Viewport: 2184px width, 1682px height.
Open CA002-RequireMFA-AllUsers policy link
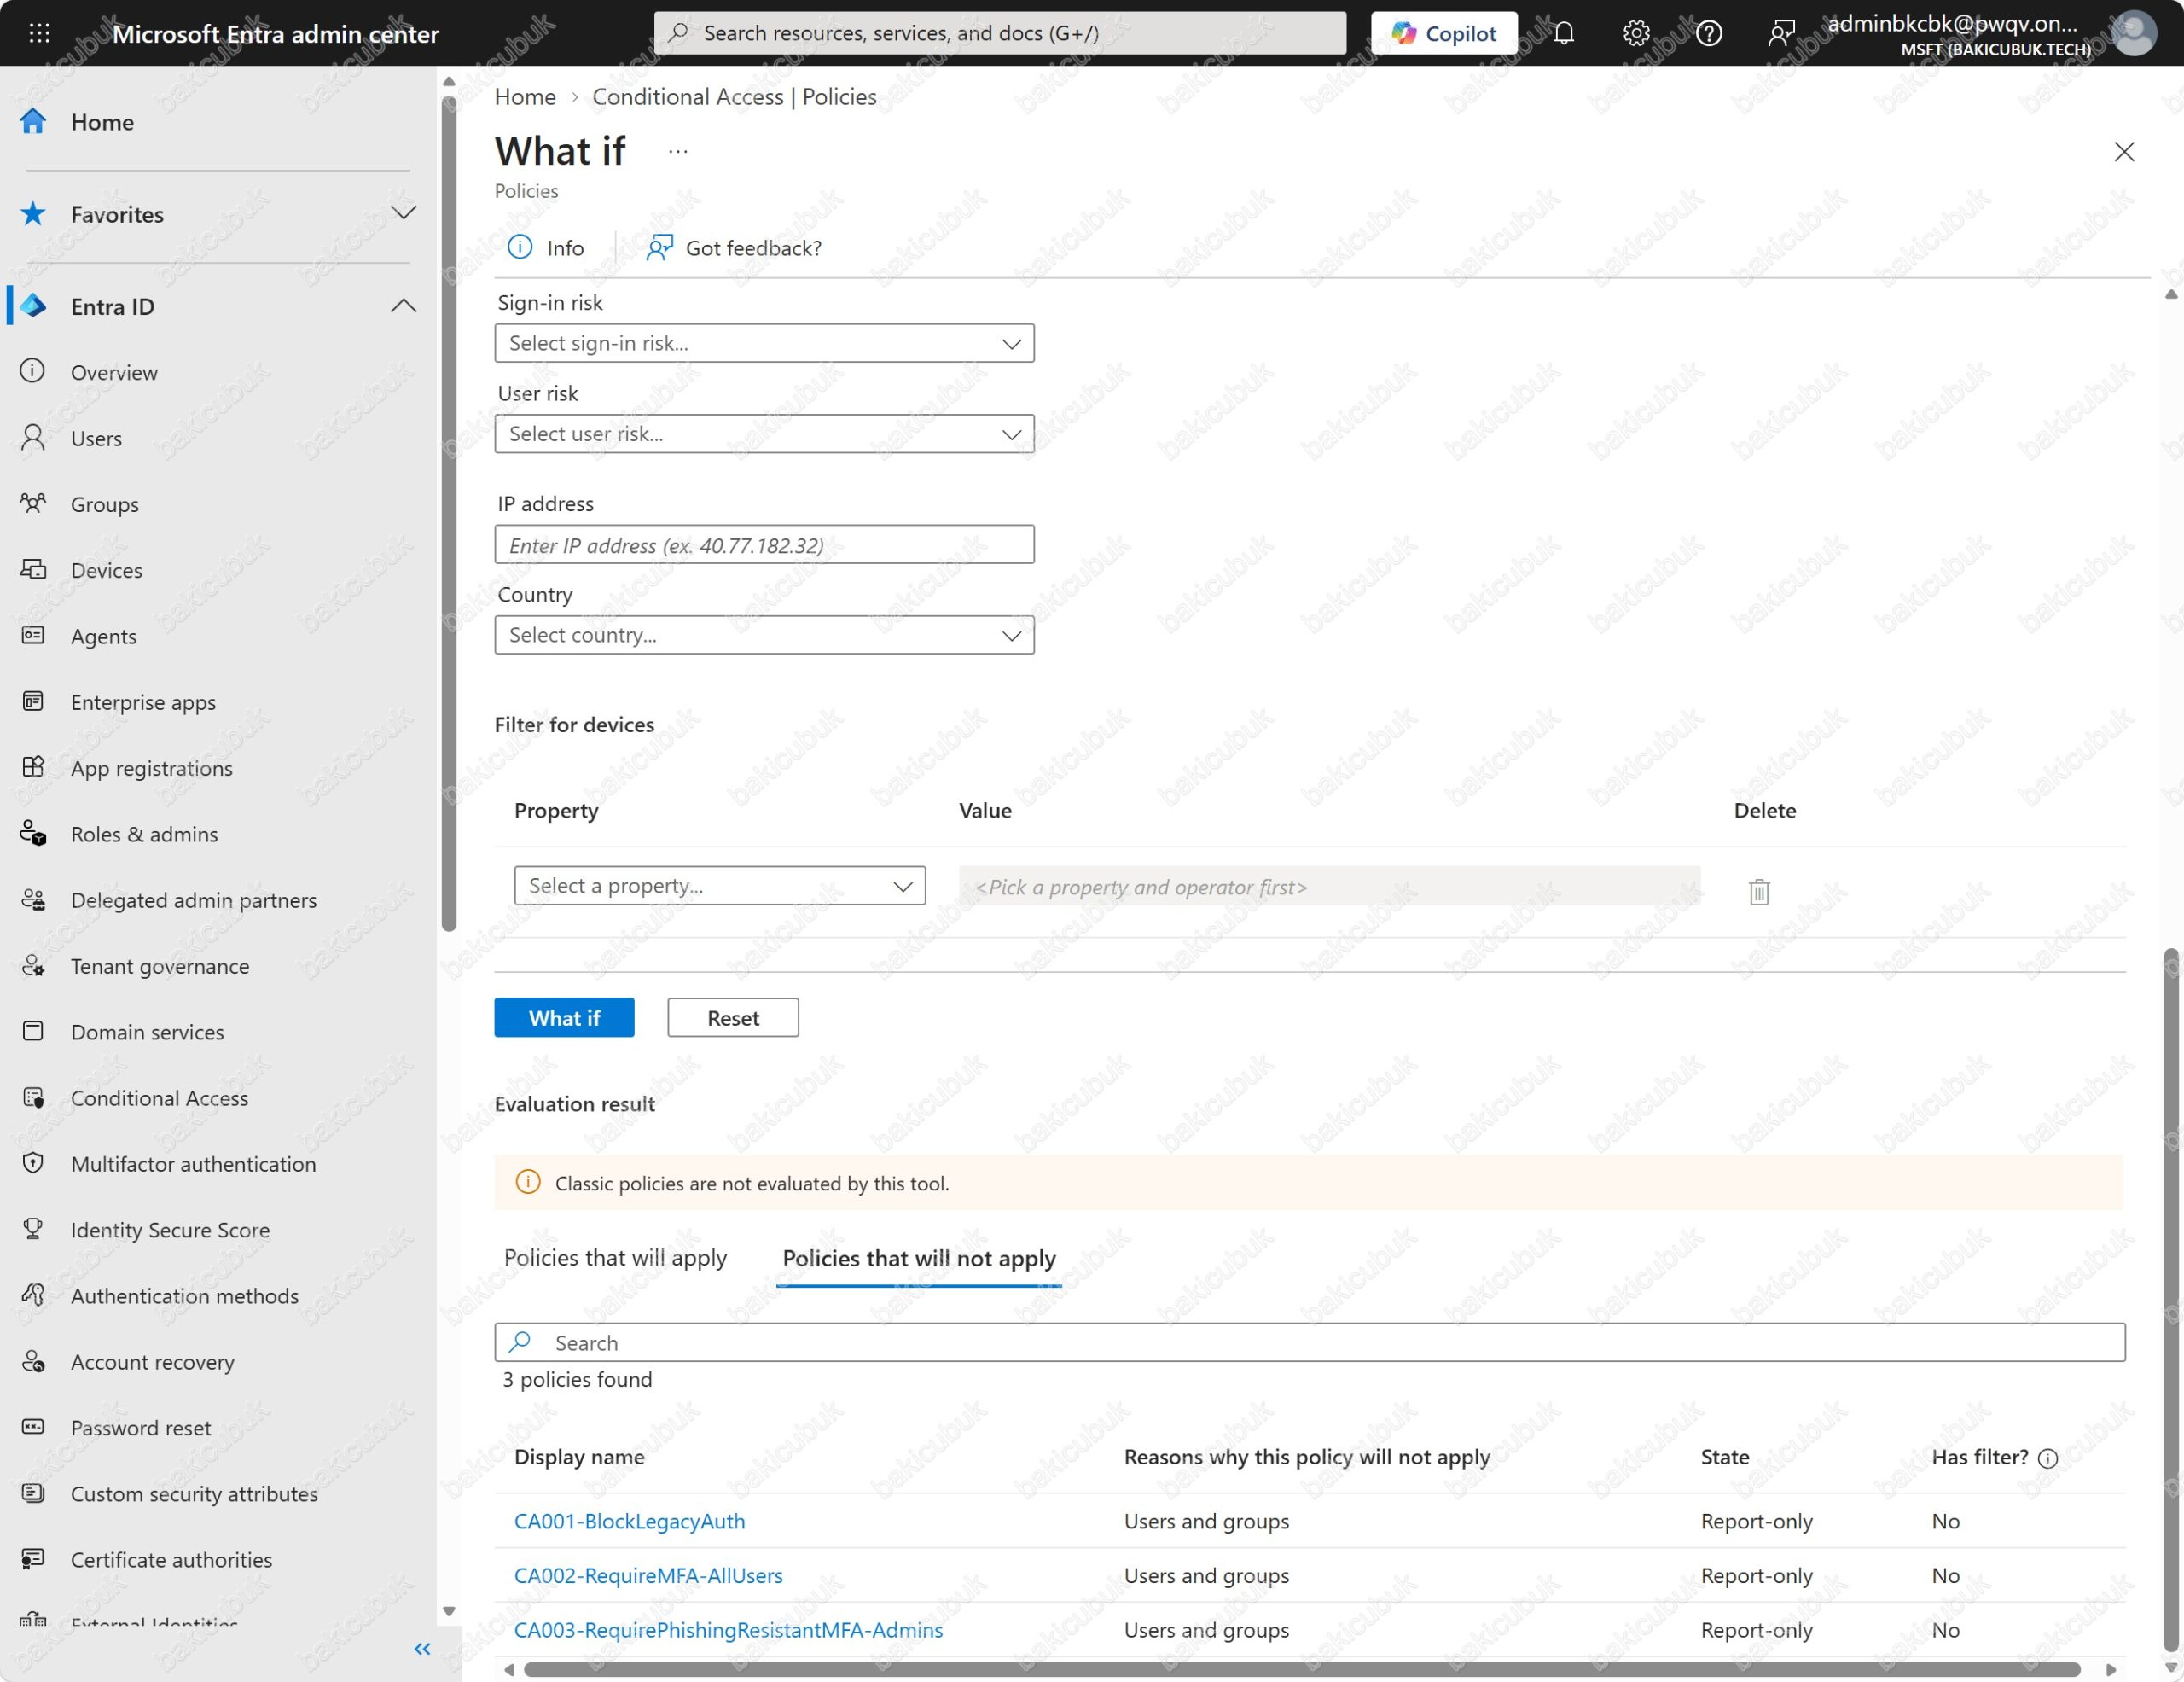coord(648,1576)
